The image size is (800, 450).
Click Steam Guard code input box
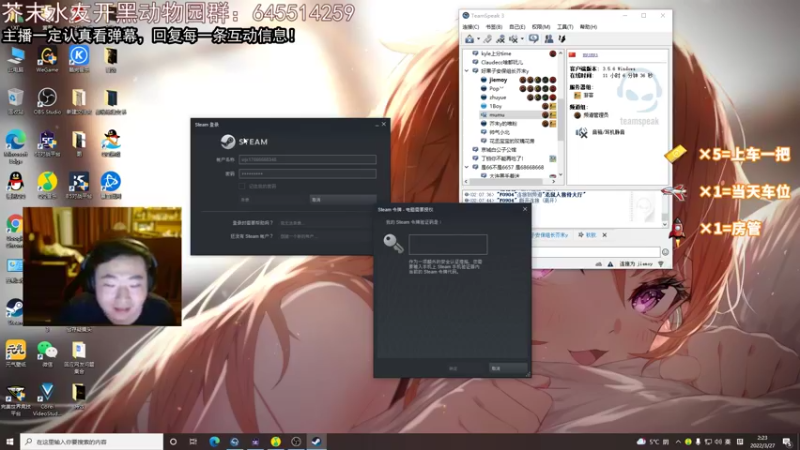point(448,244)
